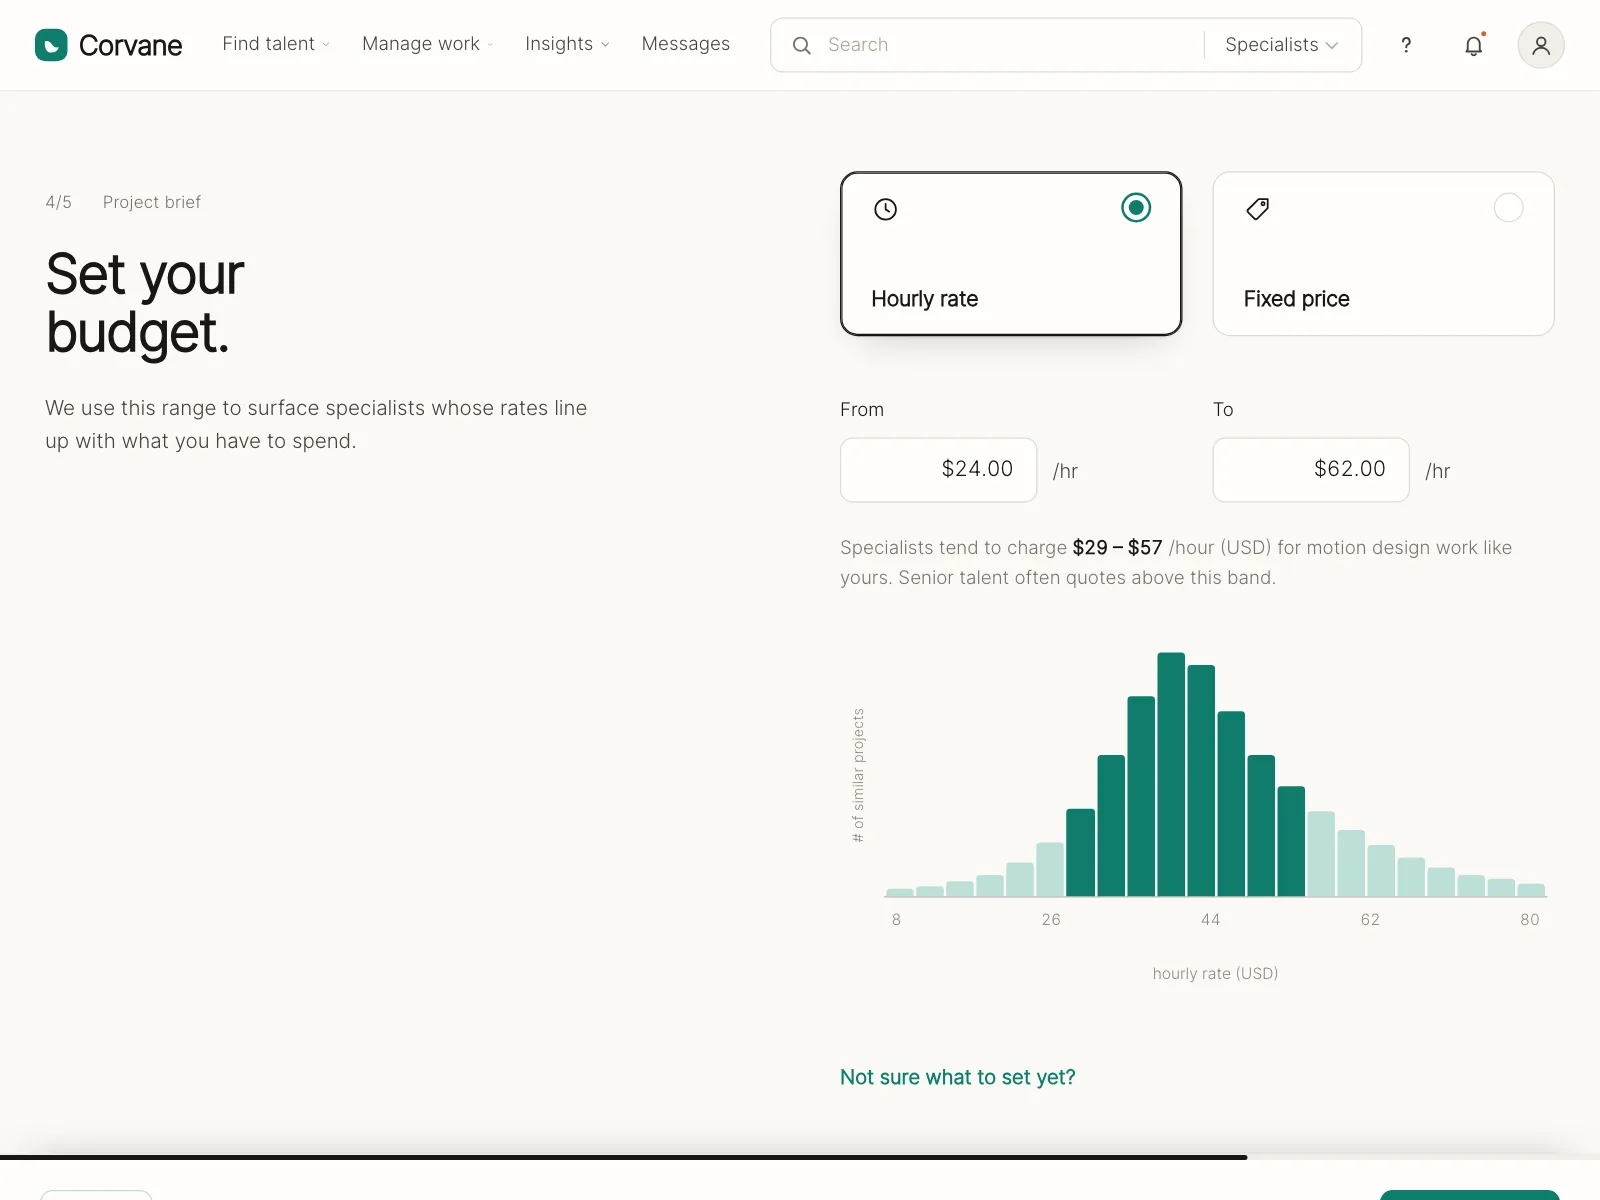1600x1200 pixels.
Task: Open notifications bell icon
Action: point(1473,45)
